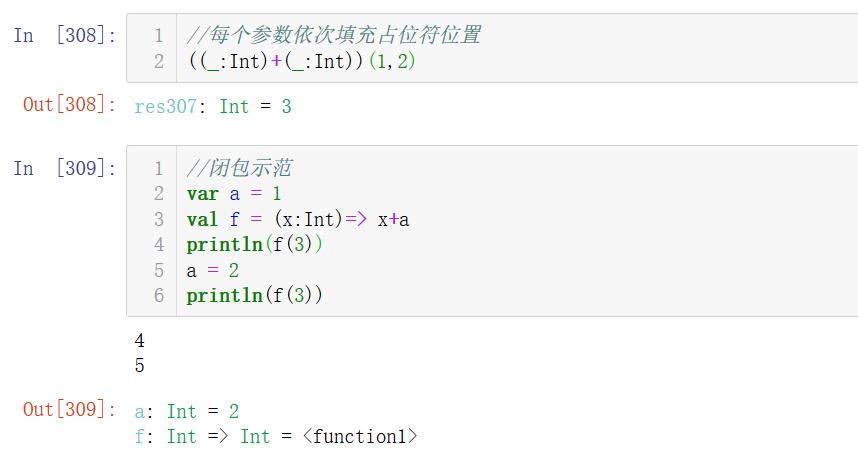
Task: Place cursor on the //闭包示范 comment line
Action: (239, 168)
